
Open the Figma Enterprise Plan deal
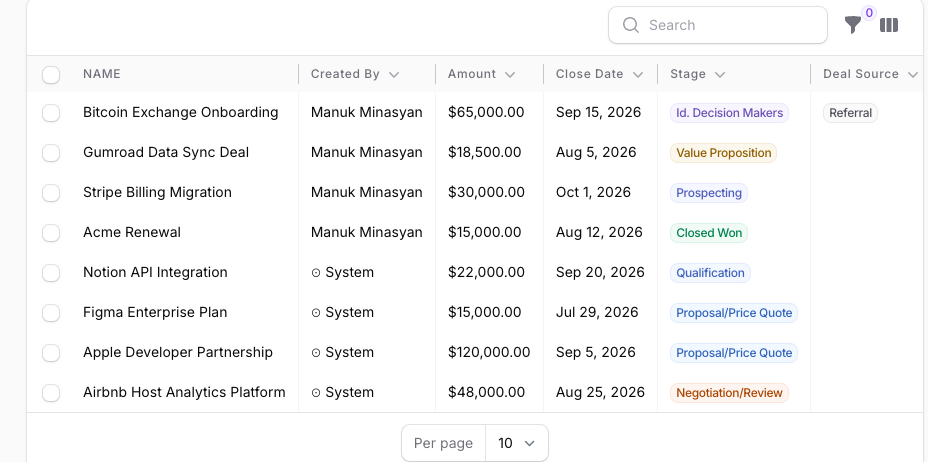pos(155,312)
